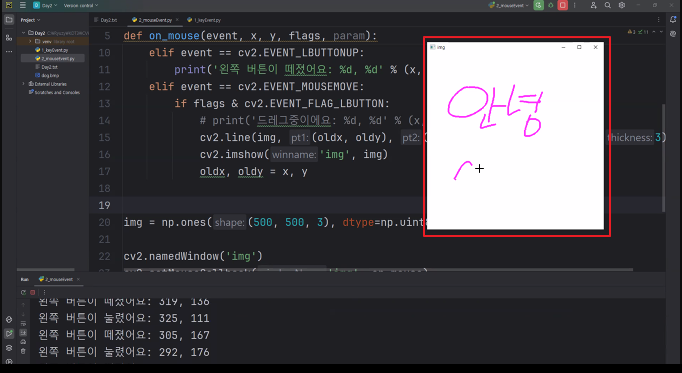Toggle Project tool window folder icon
The width and height of the screenshot is (682, 373).
9,20
